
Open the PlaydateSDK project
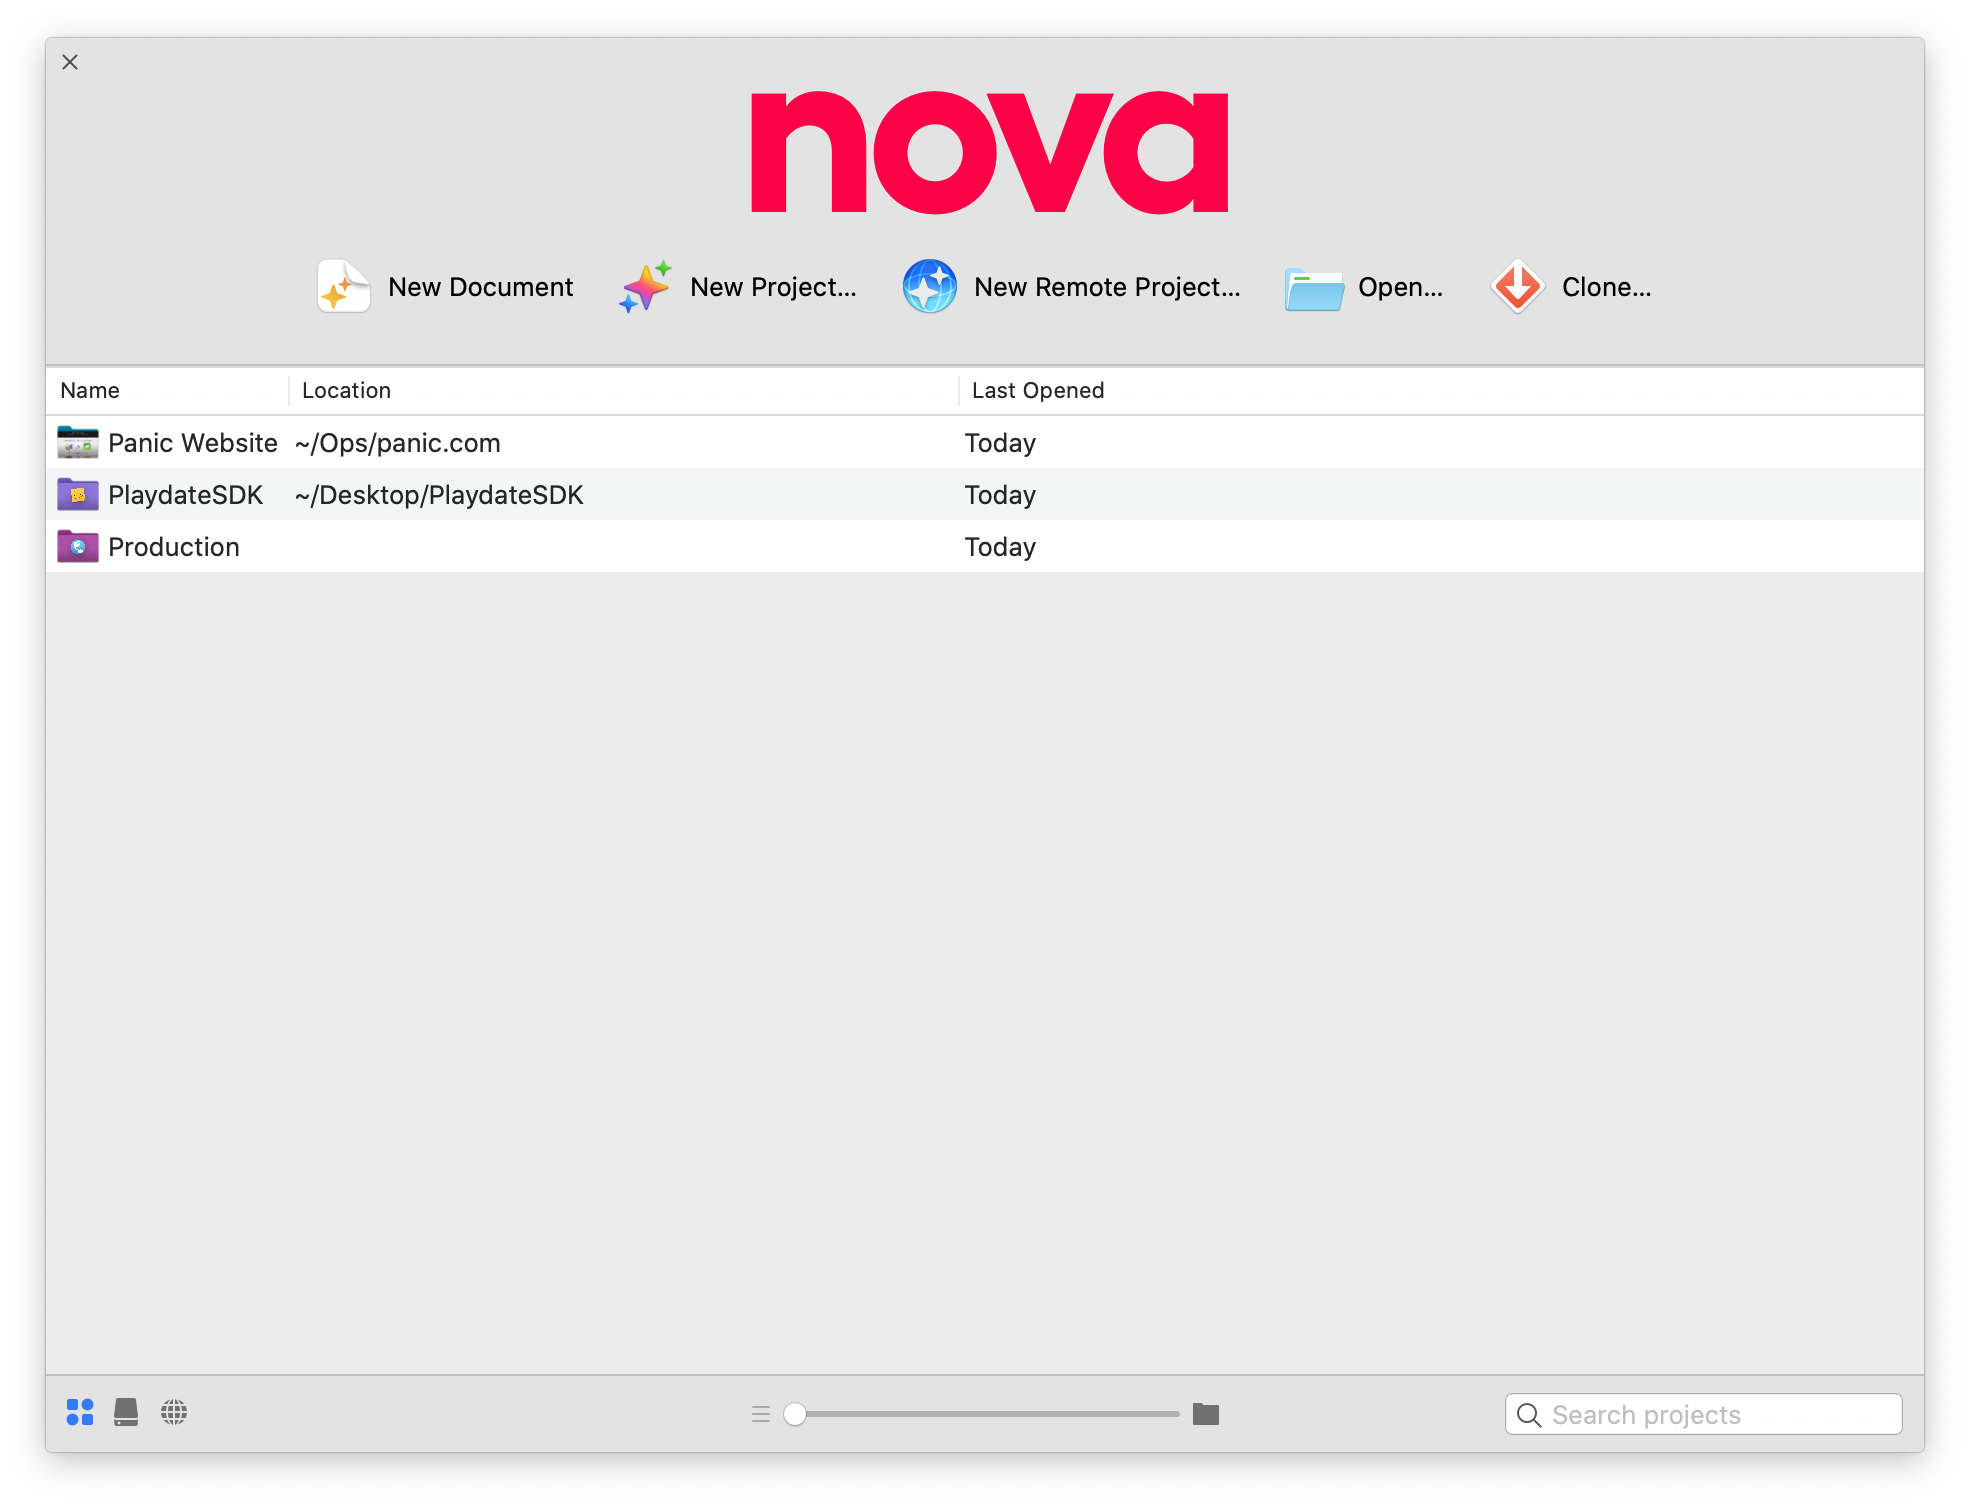(184, 495)
